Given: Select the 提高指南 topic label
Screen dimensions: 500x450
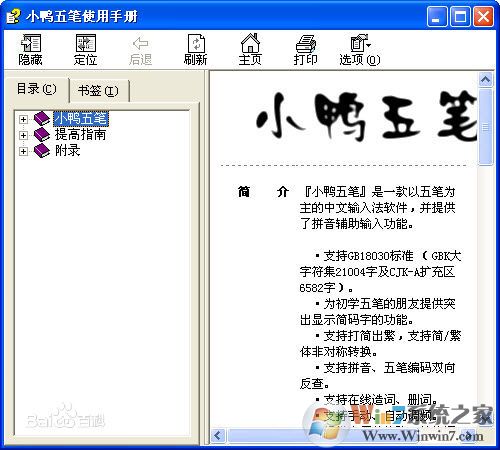Looking at the screenshot, I should [80, 134].
